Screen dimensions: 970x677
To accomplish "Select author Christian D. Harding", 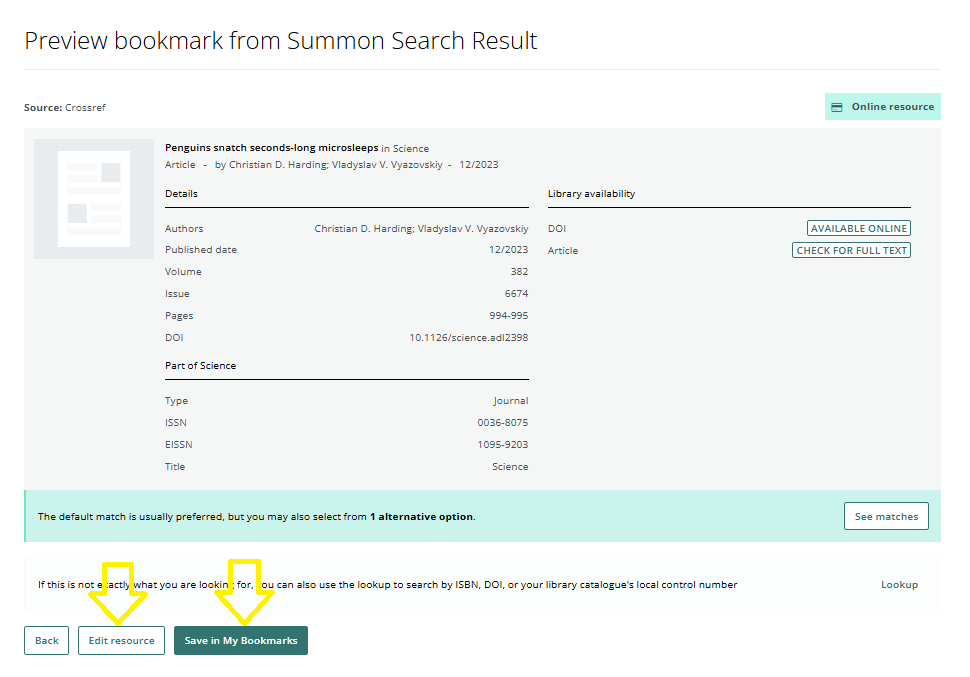I will (x=270, y=164).
